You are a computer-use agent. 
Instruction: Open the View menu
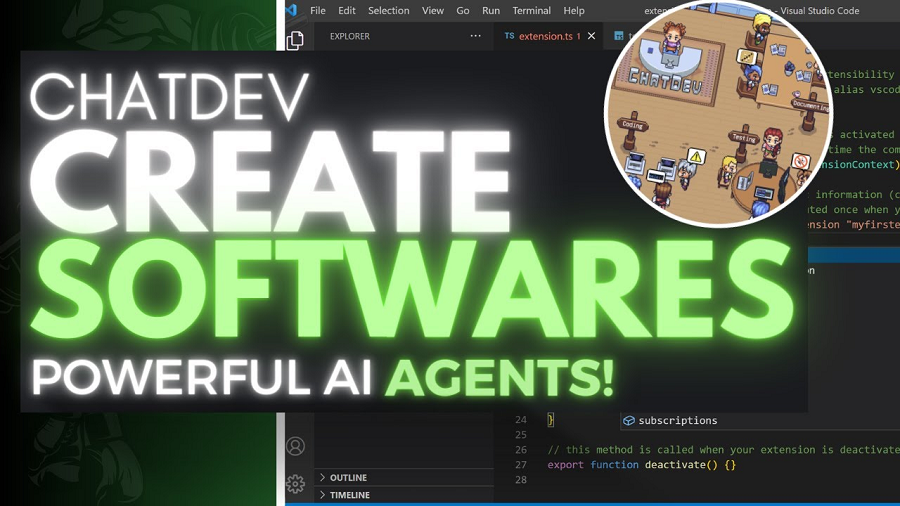click(x=433, y=11)
